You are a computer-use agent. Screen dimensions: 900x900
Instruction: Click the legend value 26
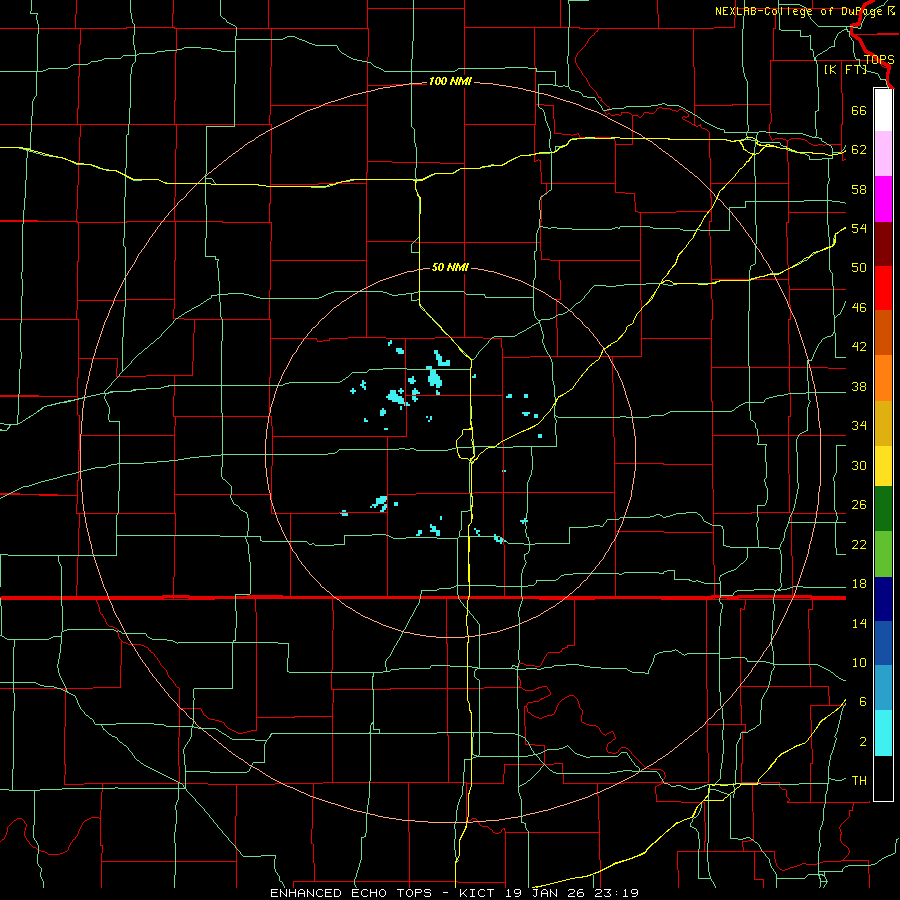pyautogui.click(x=859, y=505)
